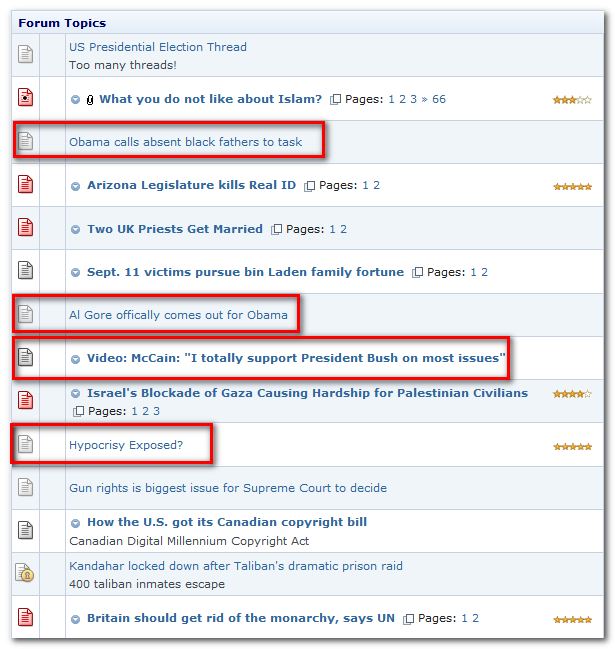Click the paperclip attachment icon on Islam thread
The width and height of the screenshot is (615, 649).
(90, 100)
